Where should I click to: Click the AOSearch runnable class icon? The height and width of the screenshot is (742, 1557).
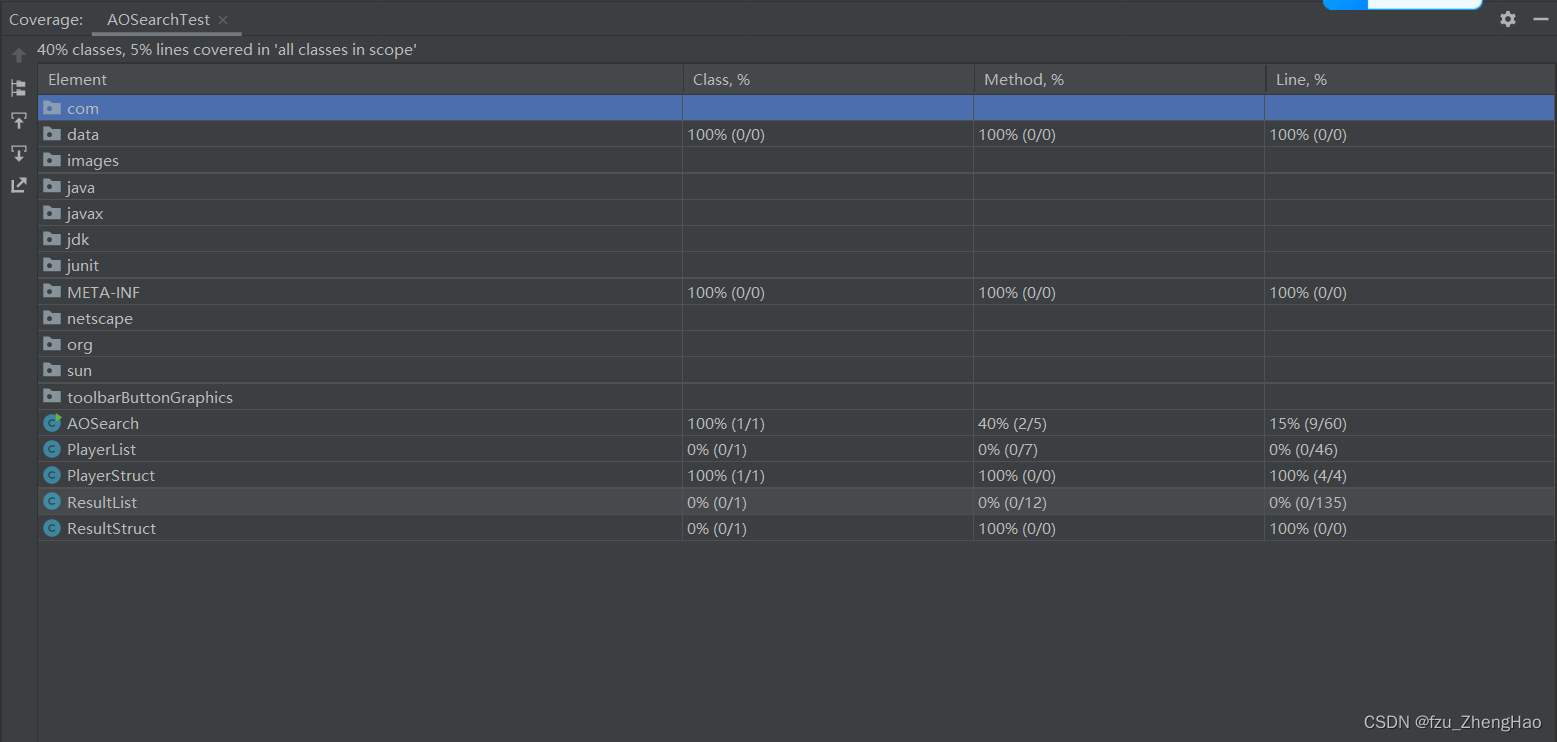53,422
